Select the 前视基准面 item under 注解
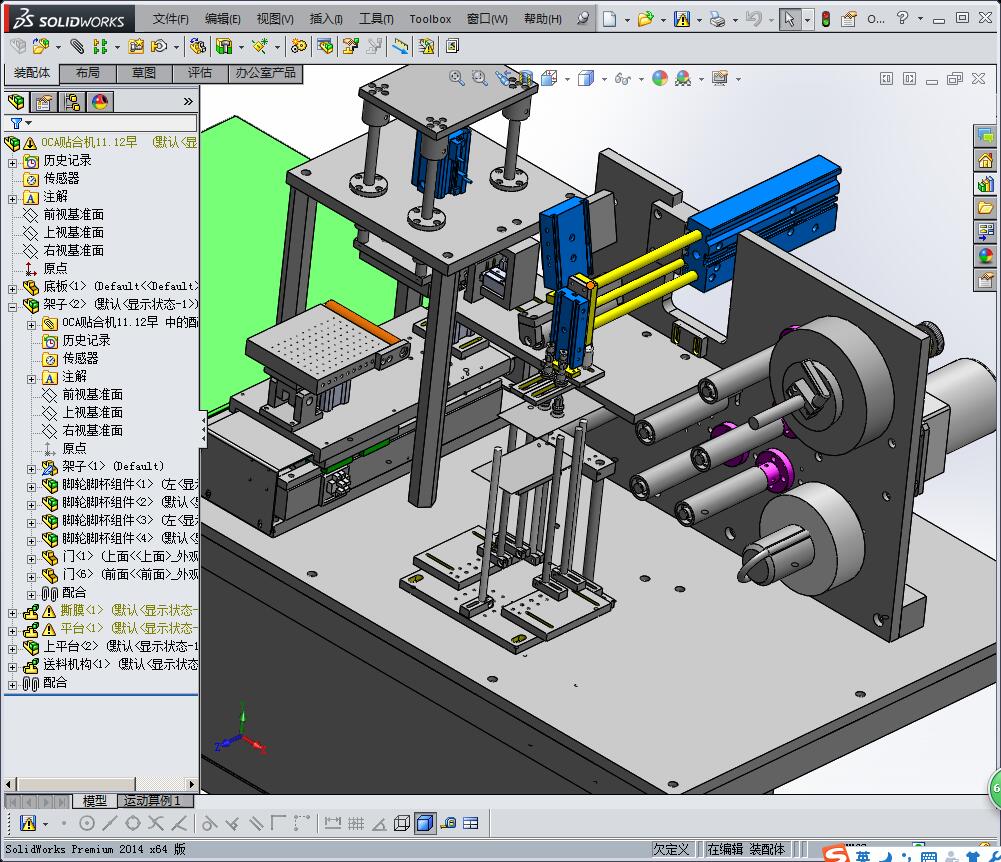 click(x=73, y=215)
